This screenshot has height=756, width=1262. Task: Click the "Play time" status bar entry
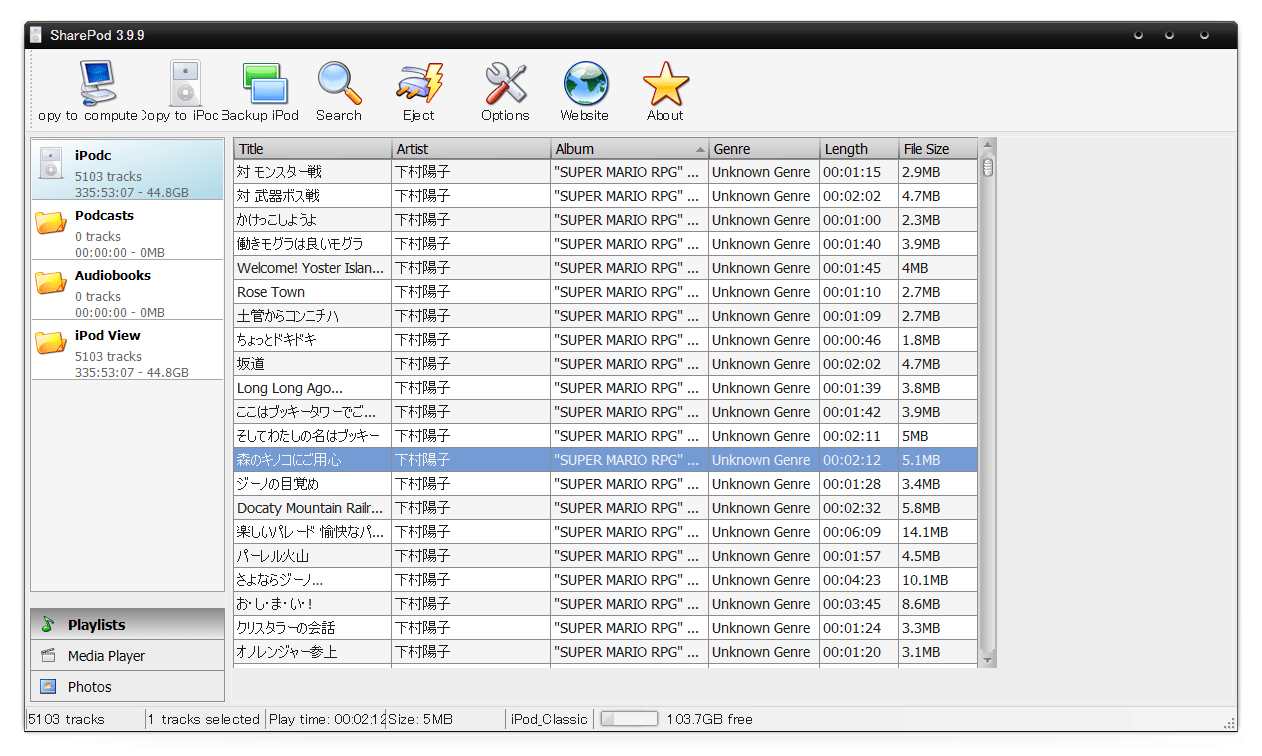pyautogui.click(x=326, y=719)
